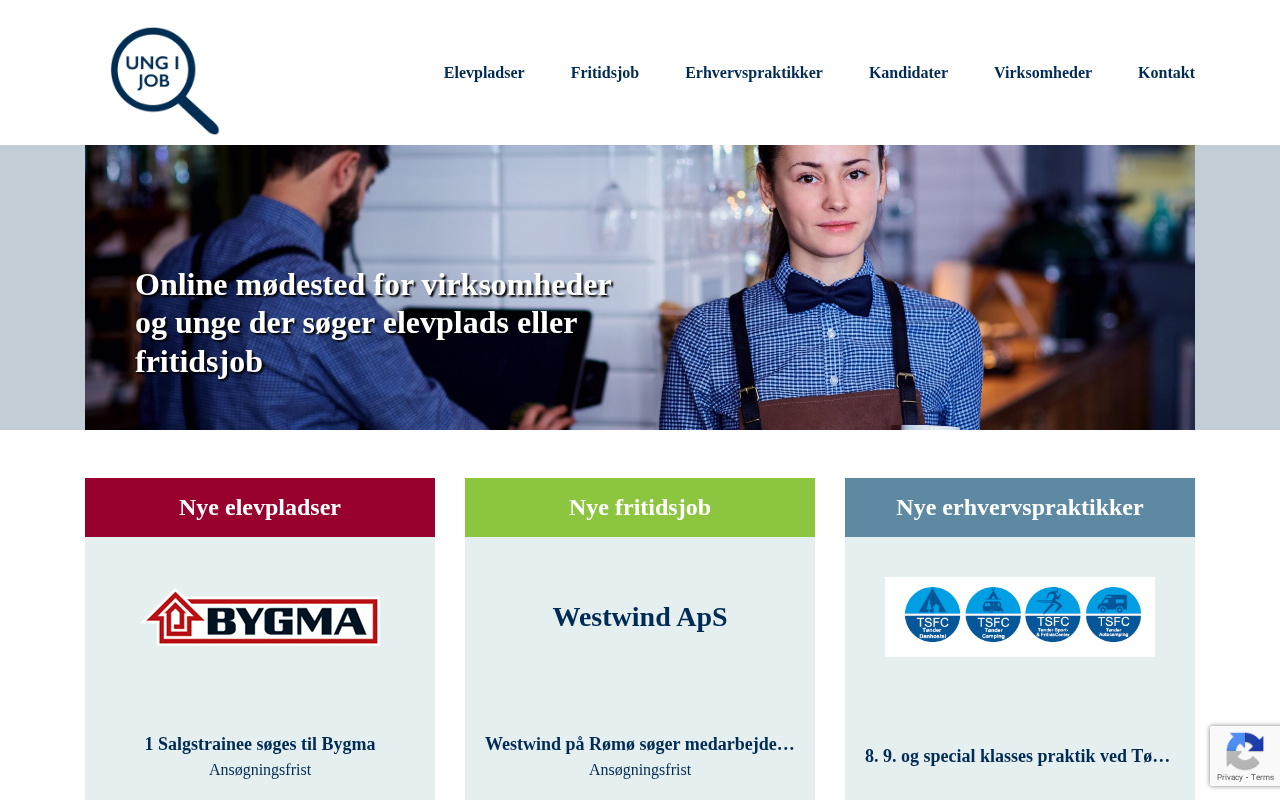1280x800 pixels.
Task: Open the Westwind på Rømø job listing
Action: click(640, 744)
